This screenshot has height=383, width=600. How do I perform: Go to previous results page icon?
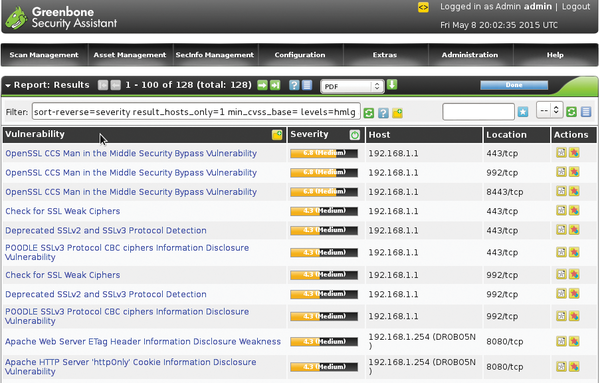[x=116, y=85]
